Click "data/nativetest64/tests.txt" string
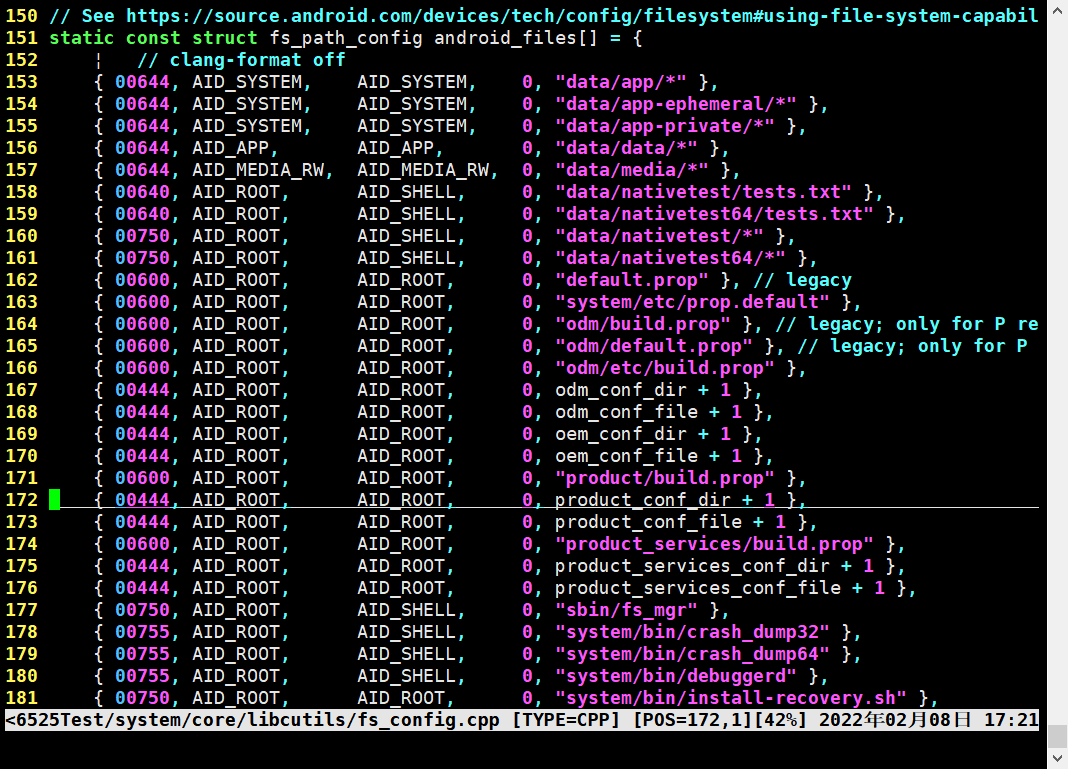 pyautogui.click(x=714, y=214)
